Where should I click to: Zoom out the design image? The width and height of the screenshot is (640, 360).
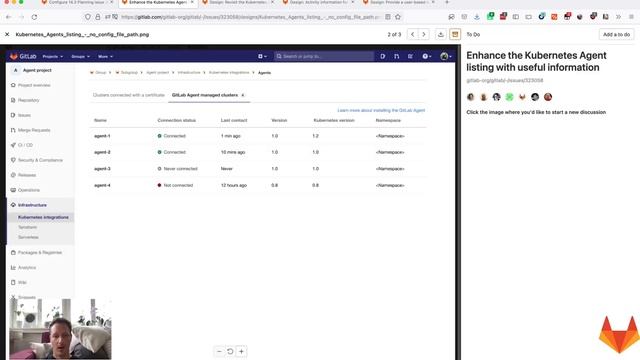219,351
